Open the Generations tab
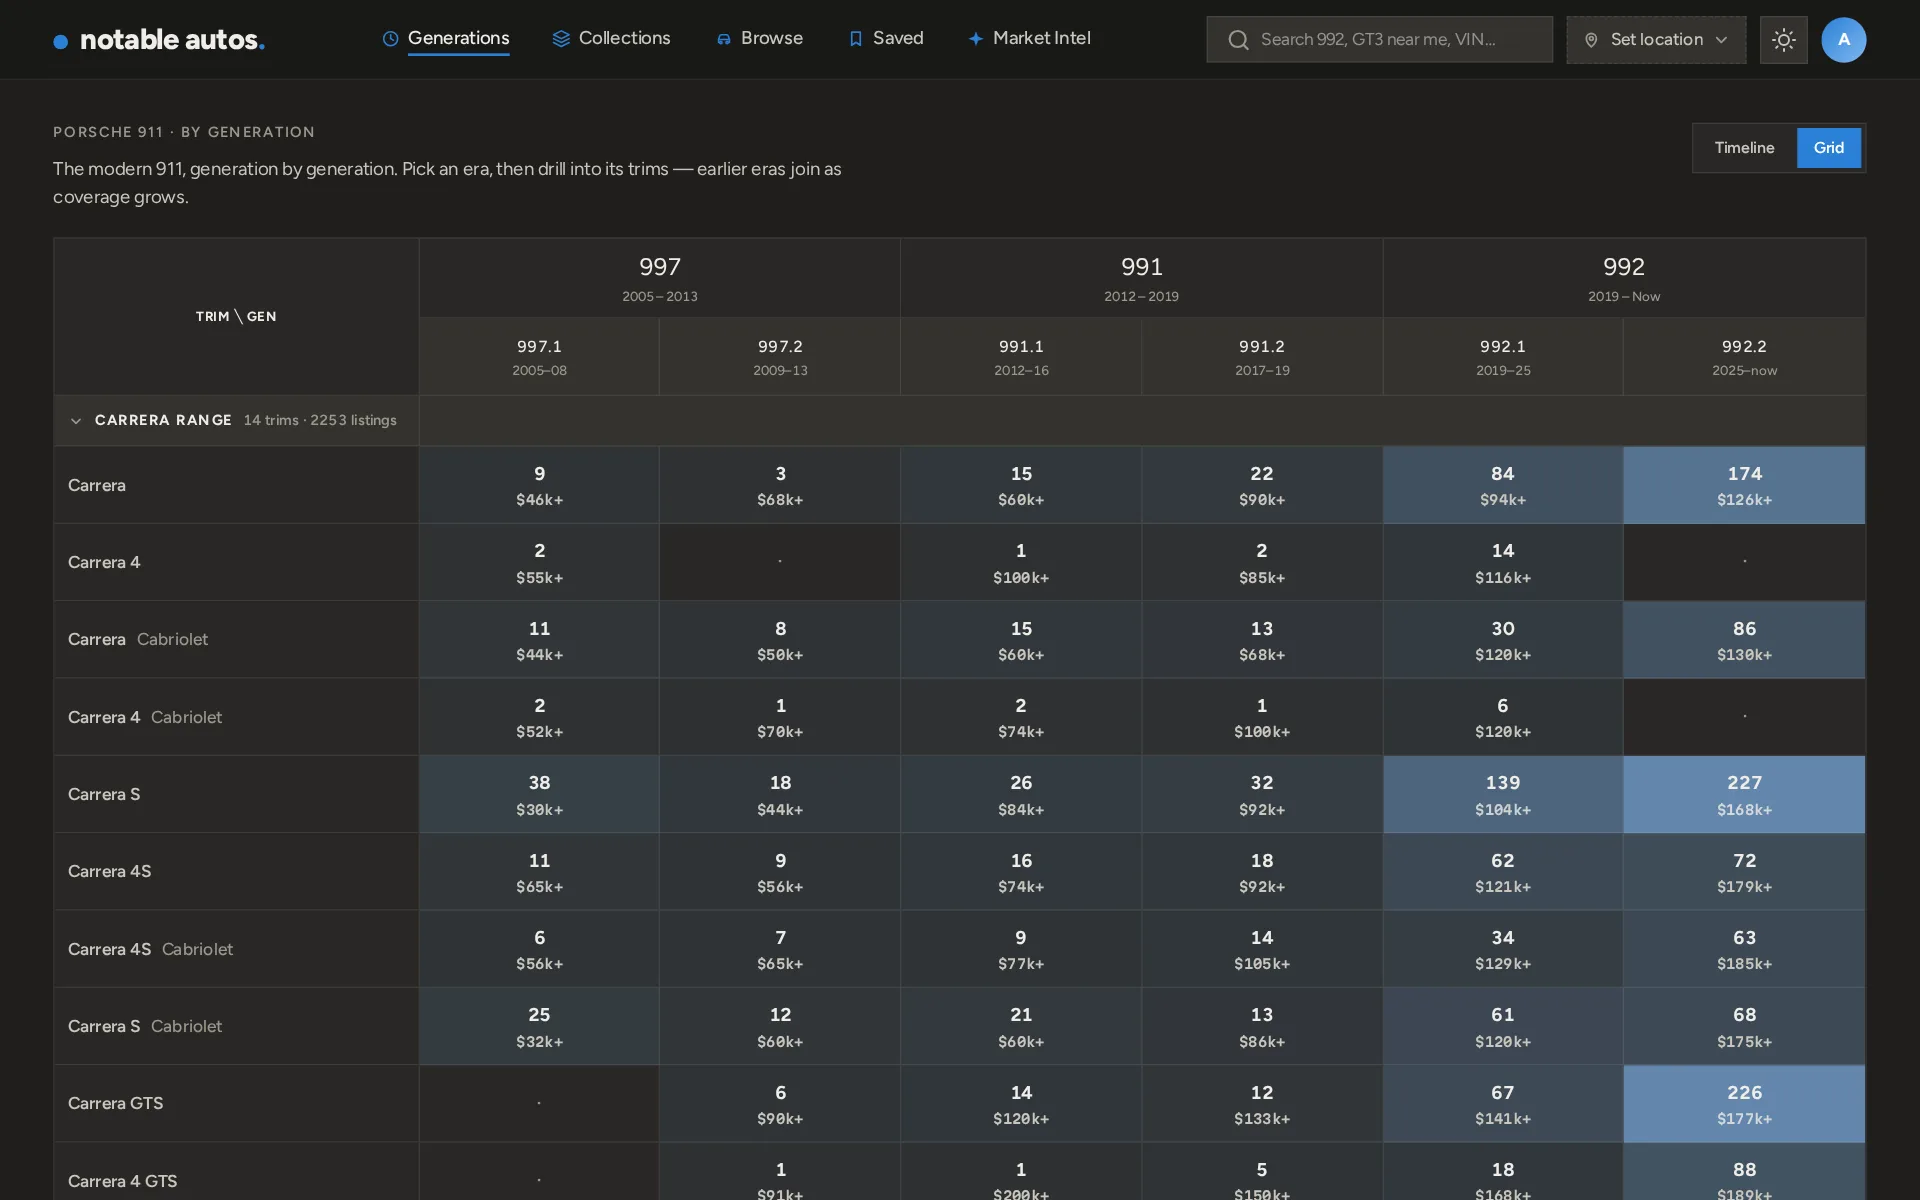This screenshot has height=1200, width=1920. click(x=446, y=39)
